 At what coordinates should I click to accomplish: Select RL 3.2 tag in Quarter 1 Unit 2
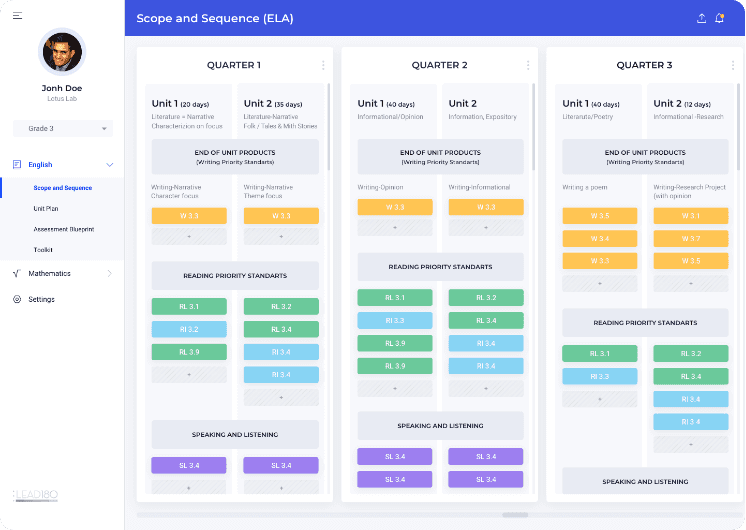(x=281, y=306)
